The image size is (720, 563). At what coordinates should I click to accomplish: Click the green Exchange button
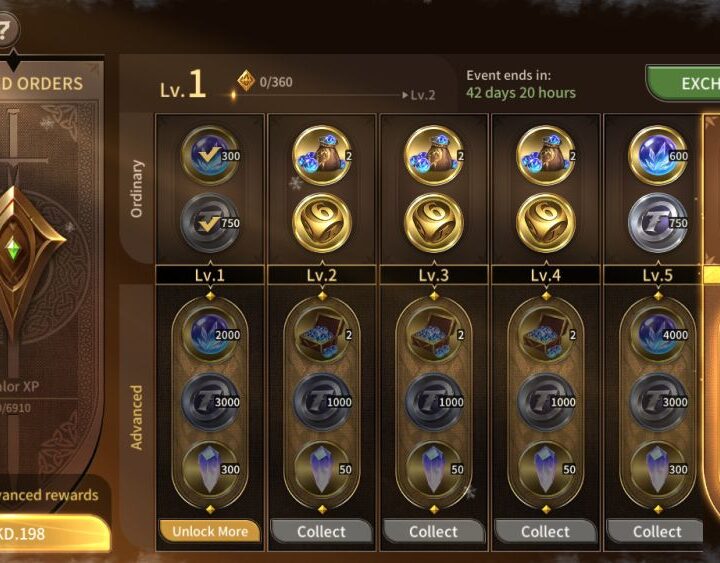pyautogui.click(x=683, y=83)
